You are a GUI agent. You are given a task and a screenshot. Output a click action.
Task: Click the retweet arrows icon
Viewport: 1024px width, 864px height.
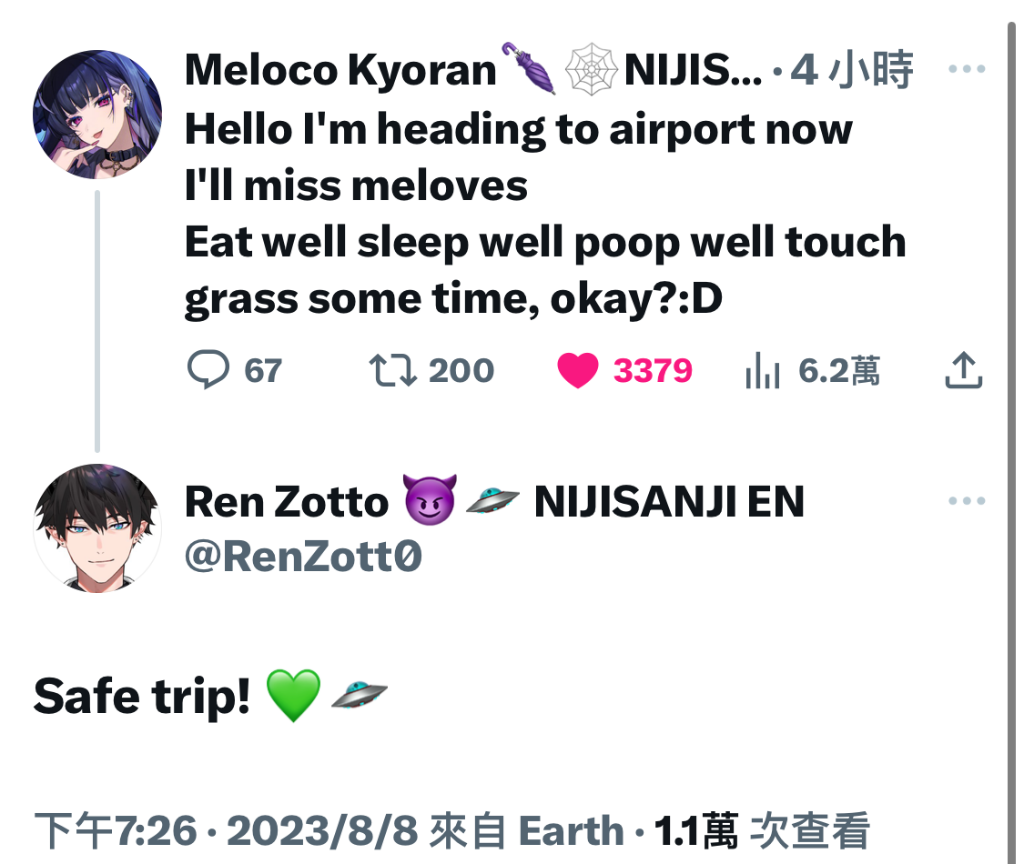(x=392, y=370)
